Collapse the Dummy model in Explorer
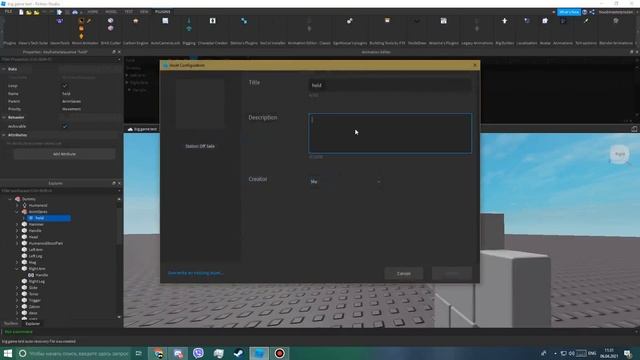The width and height of the screenshot is (640, 360). click(x=10, y=199)
